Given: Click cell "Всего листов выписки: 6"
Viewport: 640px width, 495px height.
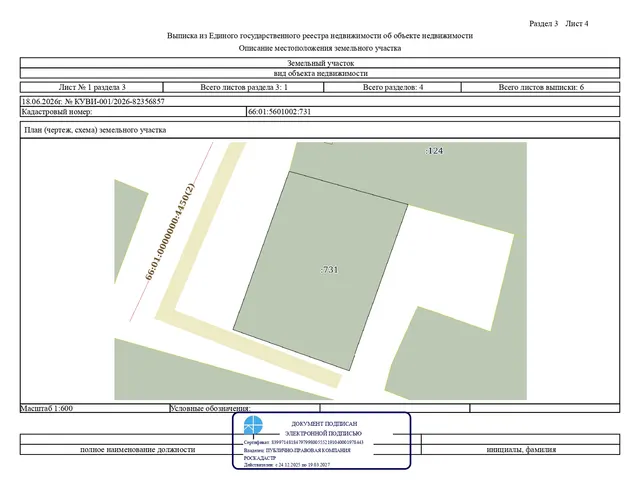Looking at the screenshot, I should 541,87.
